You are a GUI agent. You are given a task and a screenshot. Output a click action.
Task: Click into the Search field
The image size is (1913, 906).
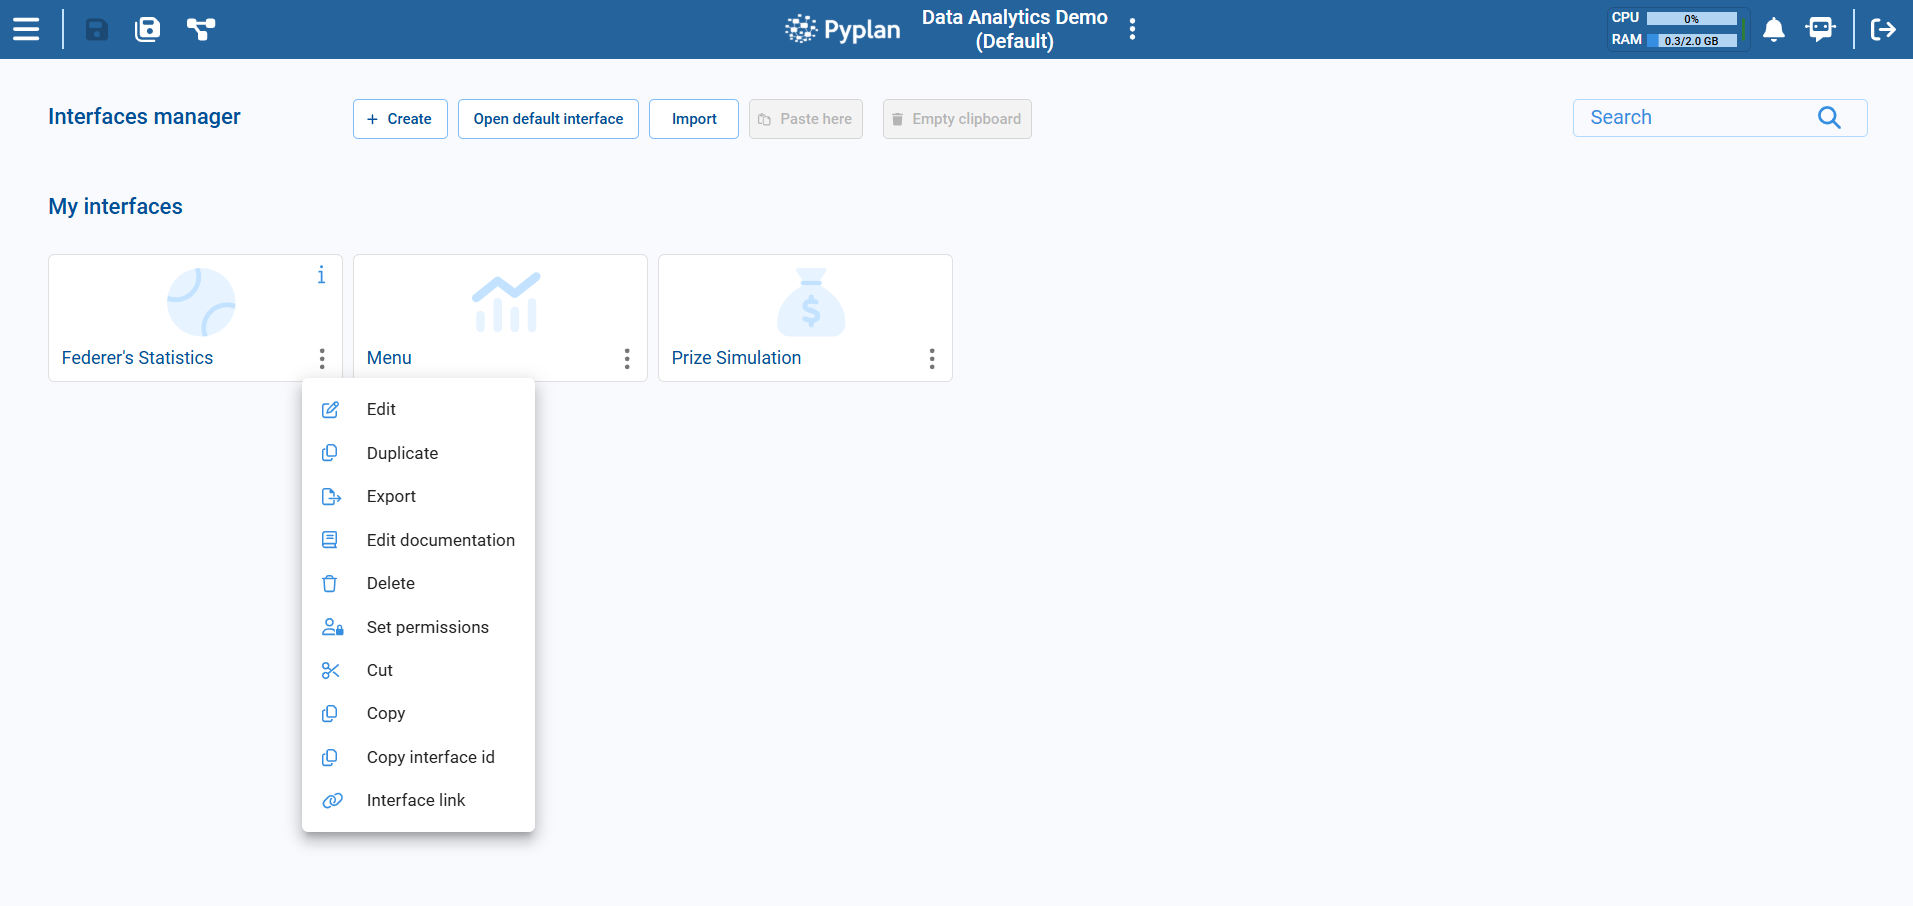pyautogui.click(x=1695, y=118)
